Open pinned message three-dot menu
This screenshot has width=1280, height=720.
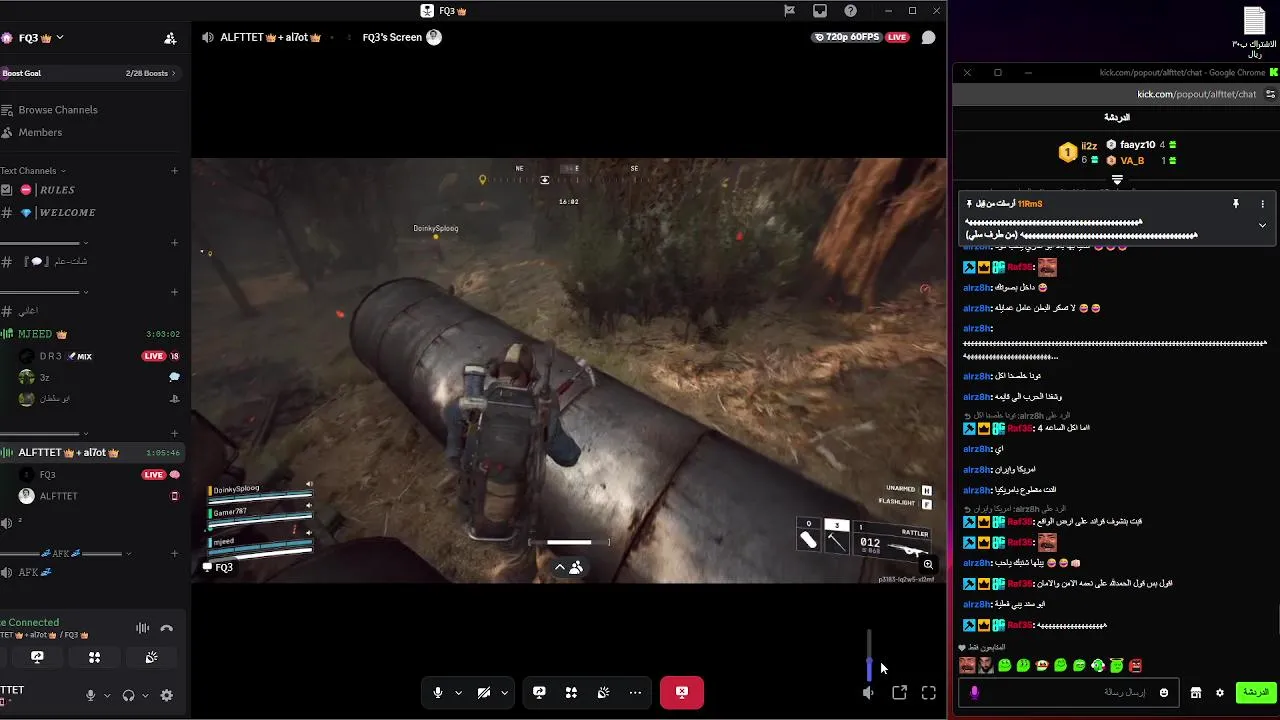(1262, 203)
